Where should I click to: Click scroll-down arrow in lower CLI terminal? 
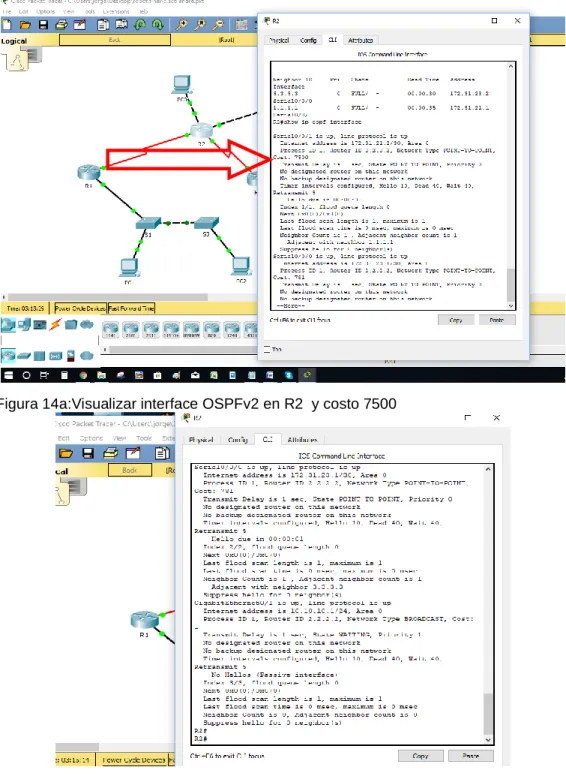(488, 740)
